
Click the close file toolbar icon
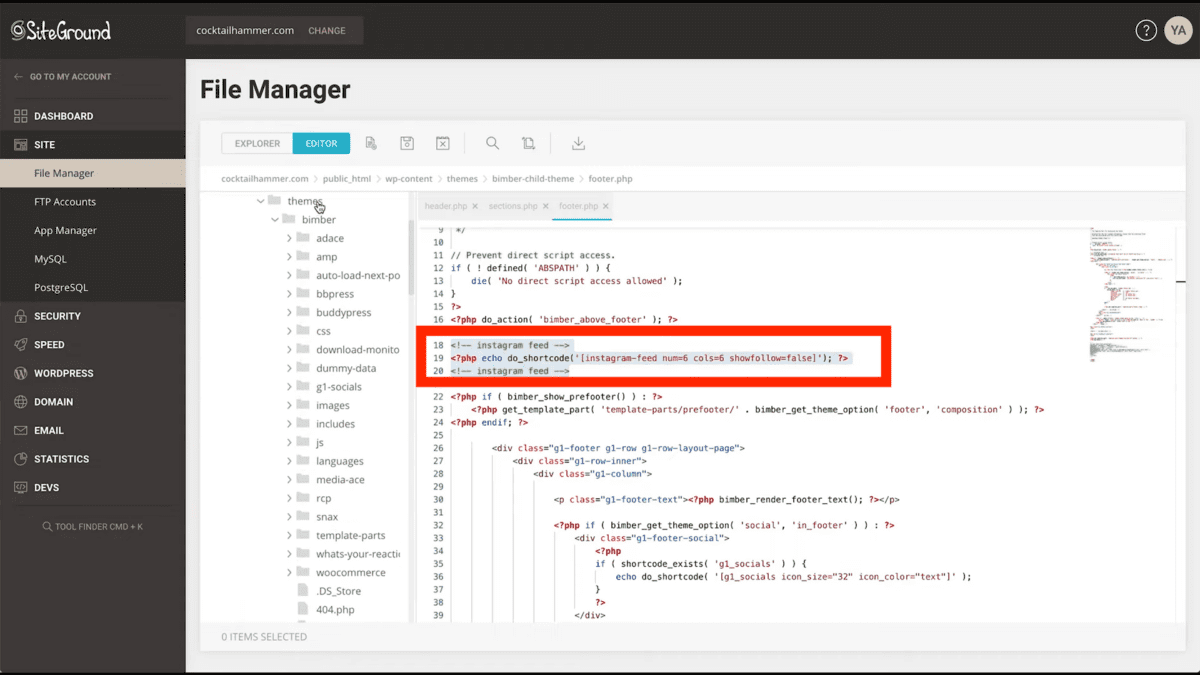tap(443, 144)
